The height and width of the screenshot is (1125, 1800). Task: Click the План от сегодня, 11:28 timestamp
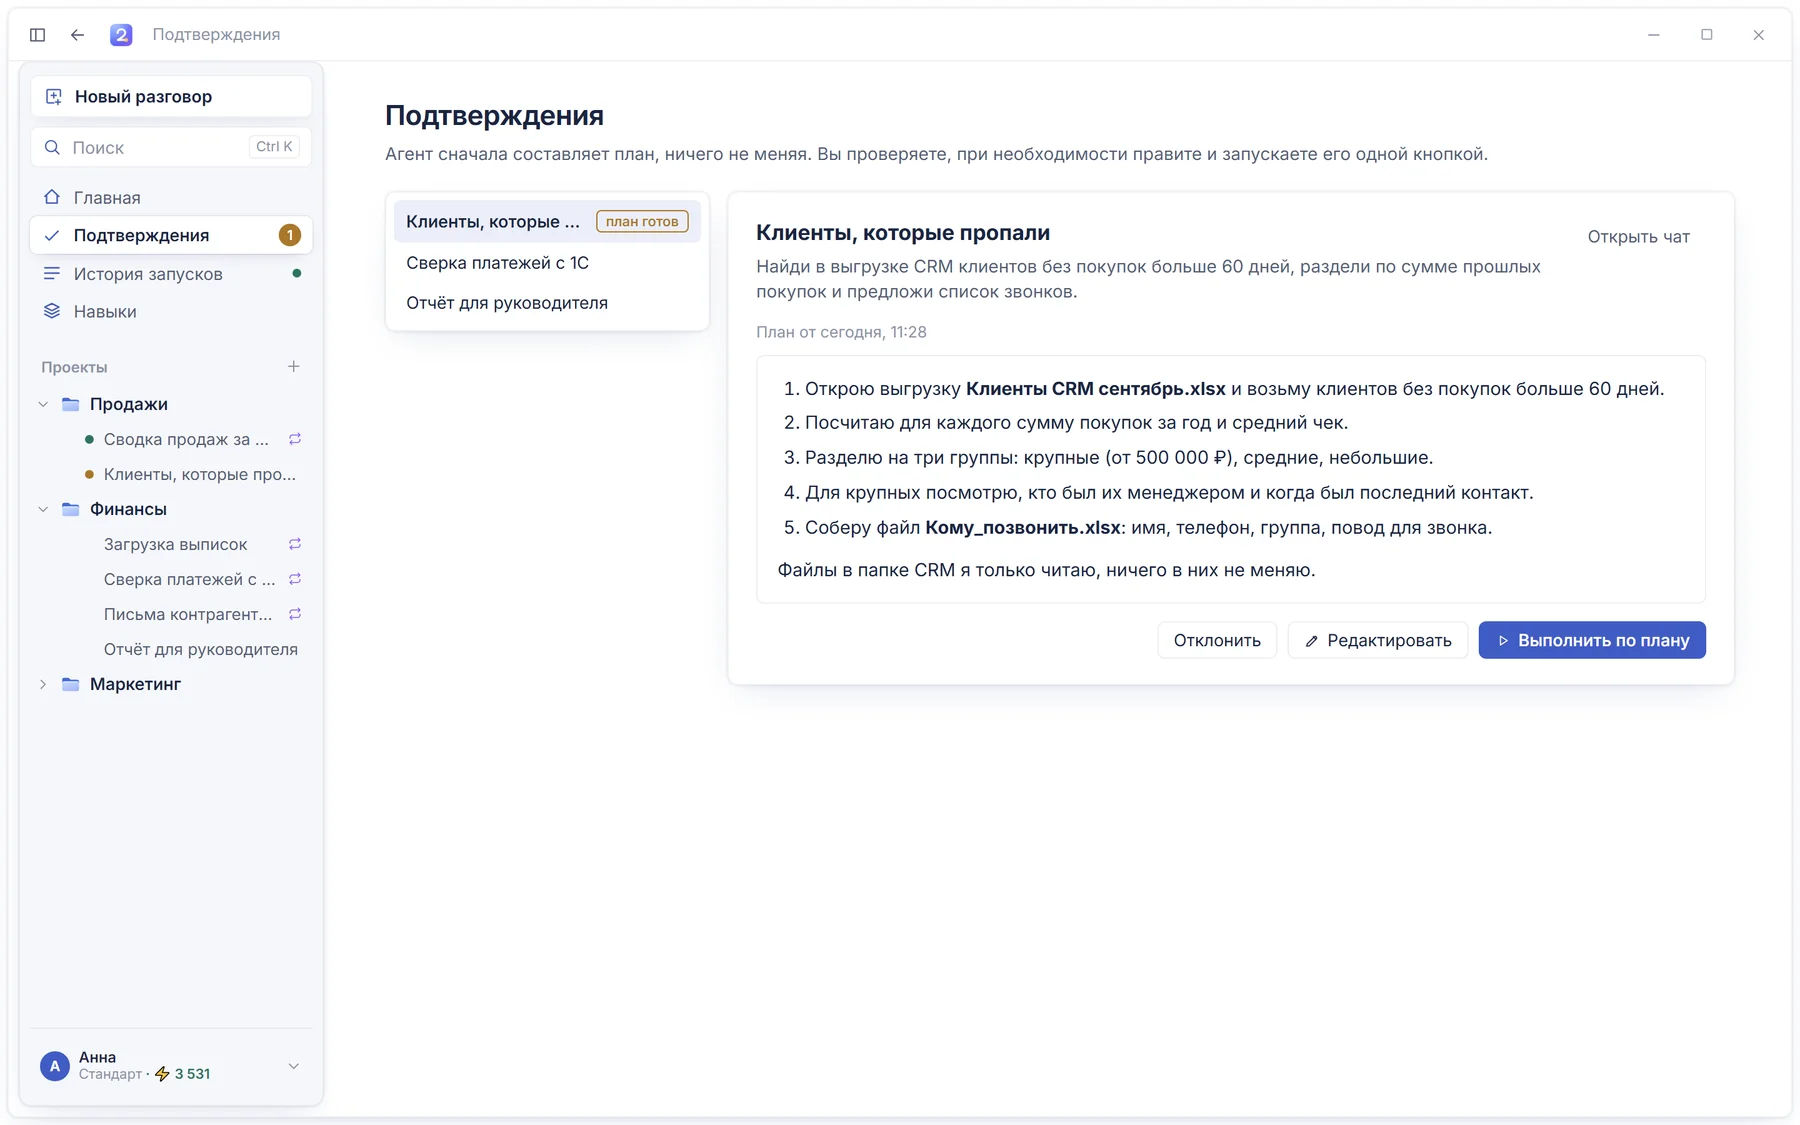tap(841, 332)
